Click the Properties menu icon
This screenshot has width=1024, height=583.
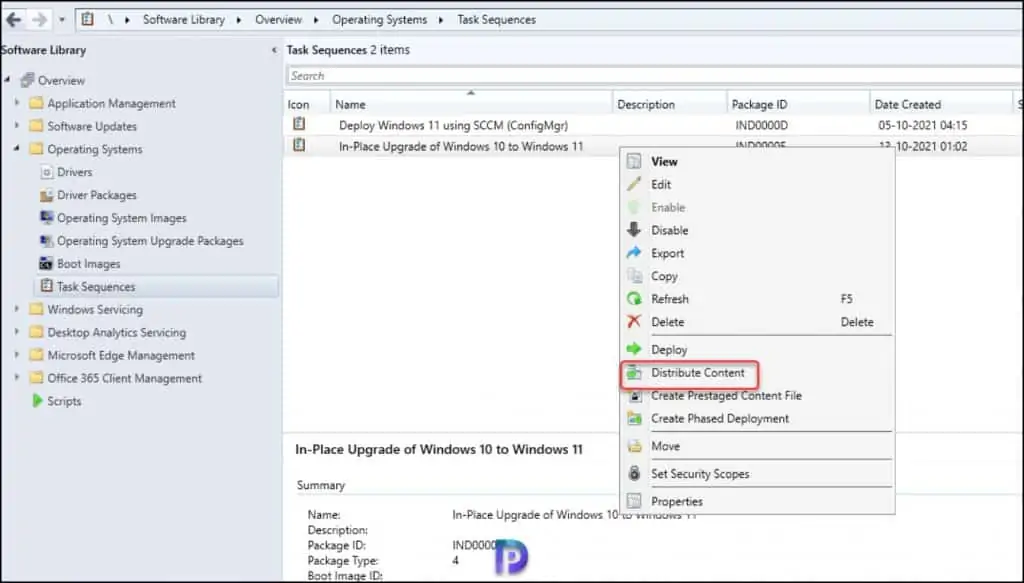634,501
